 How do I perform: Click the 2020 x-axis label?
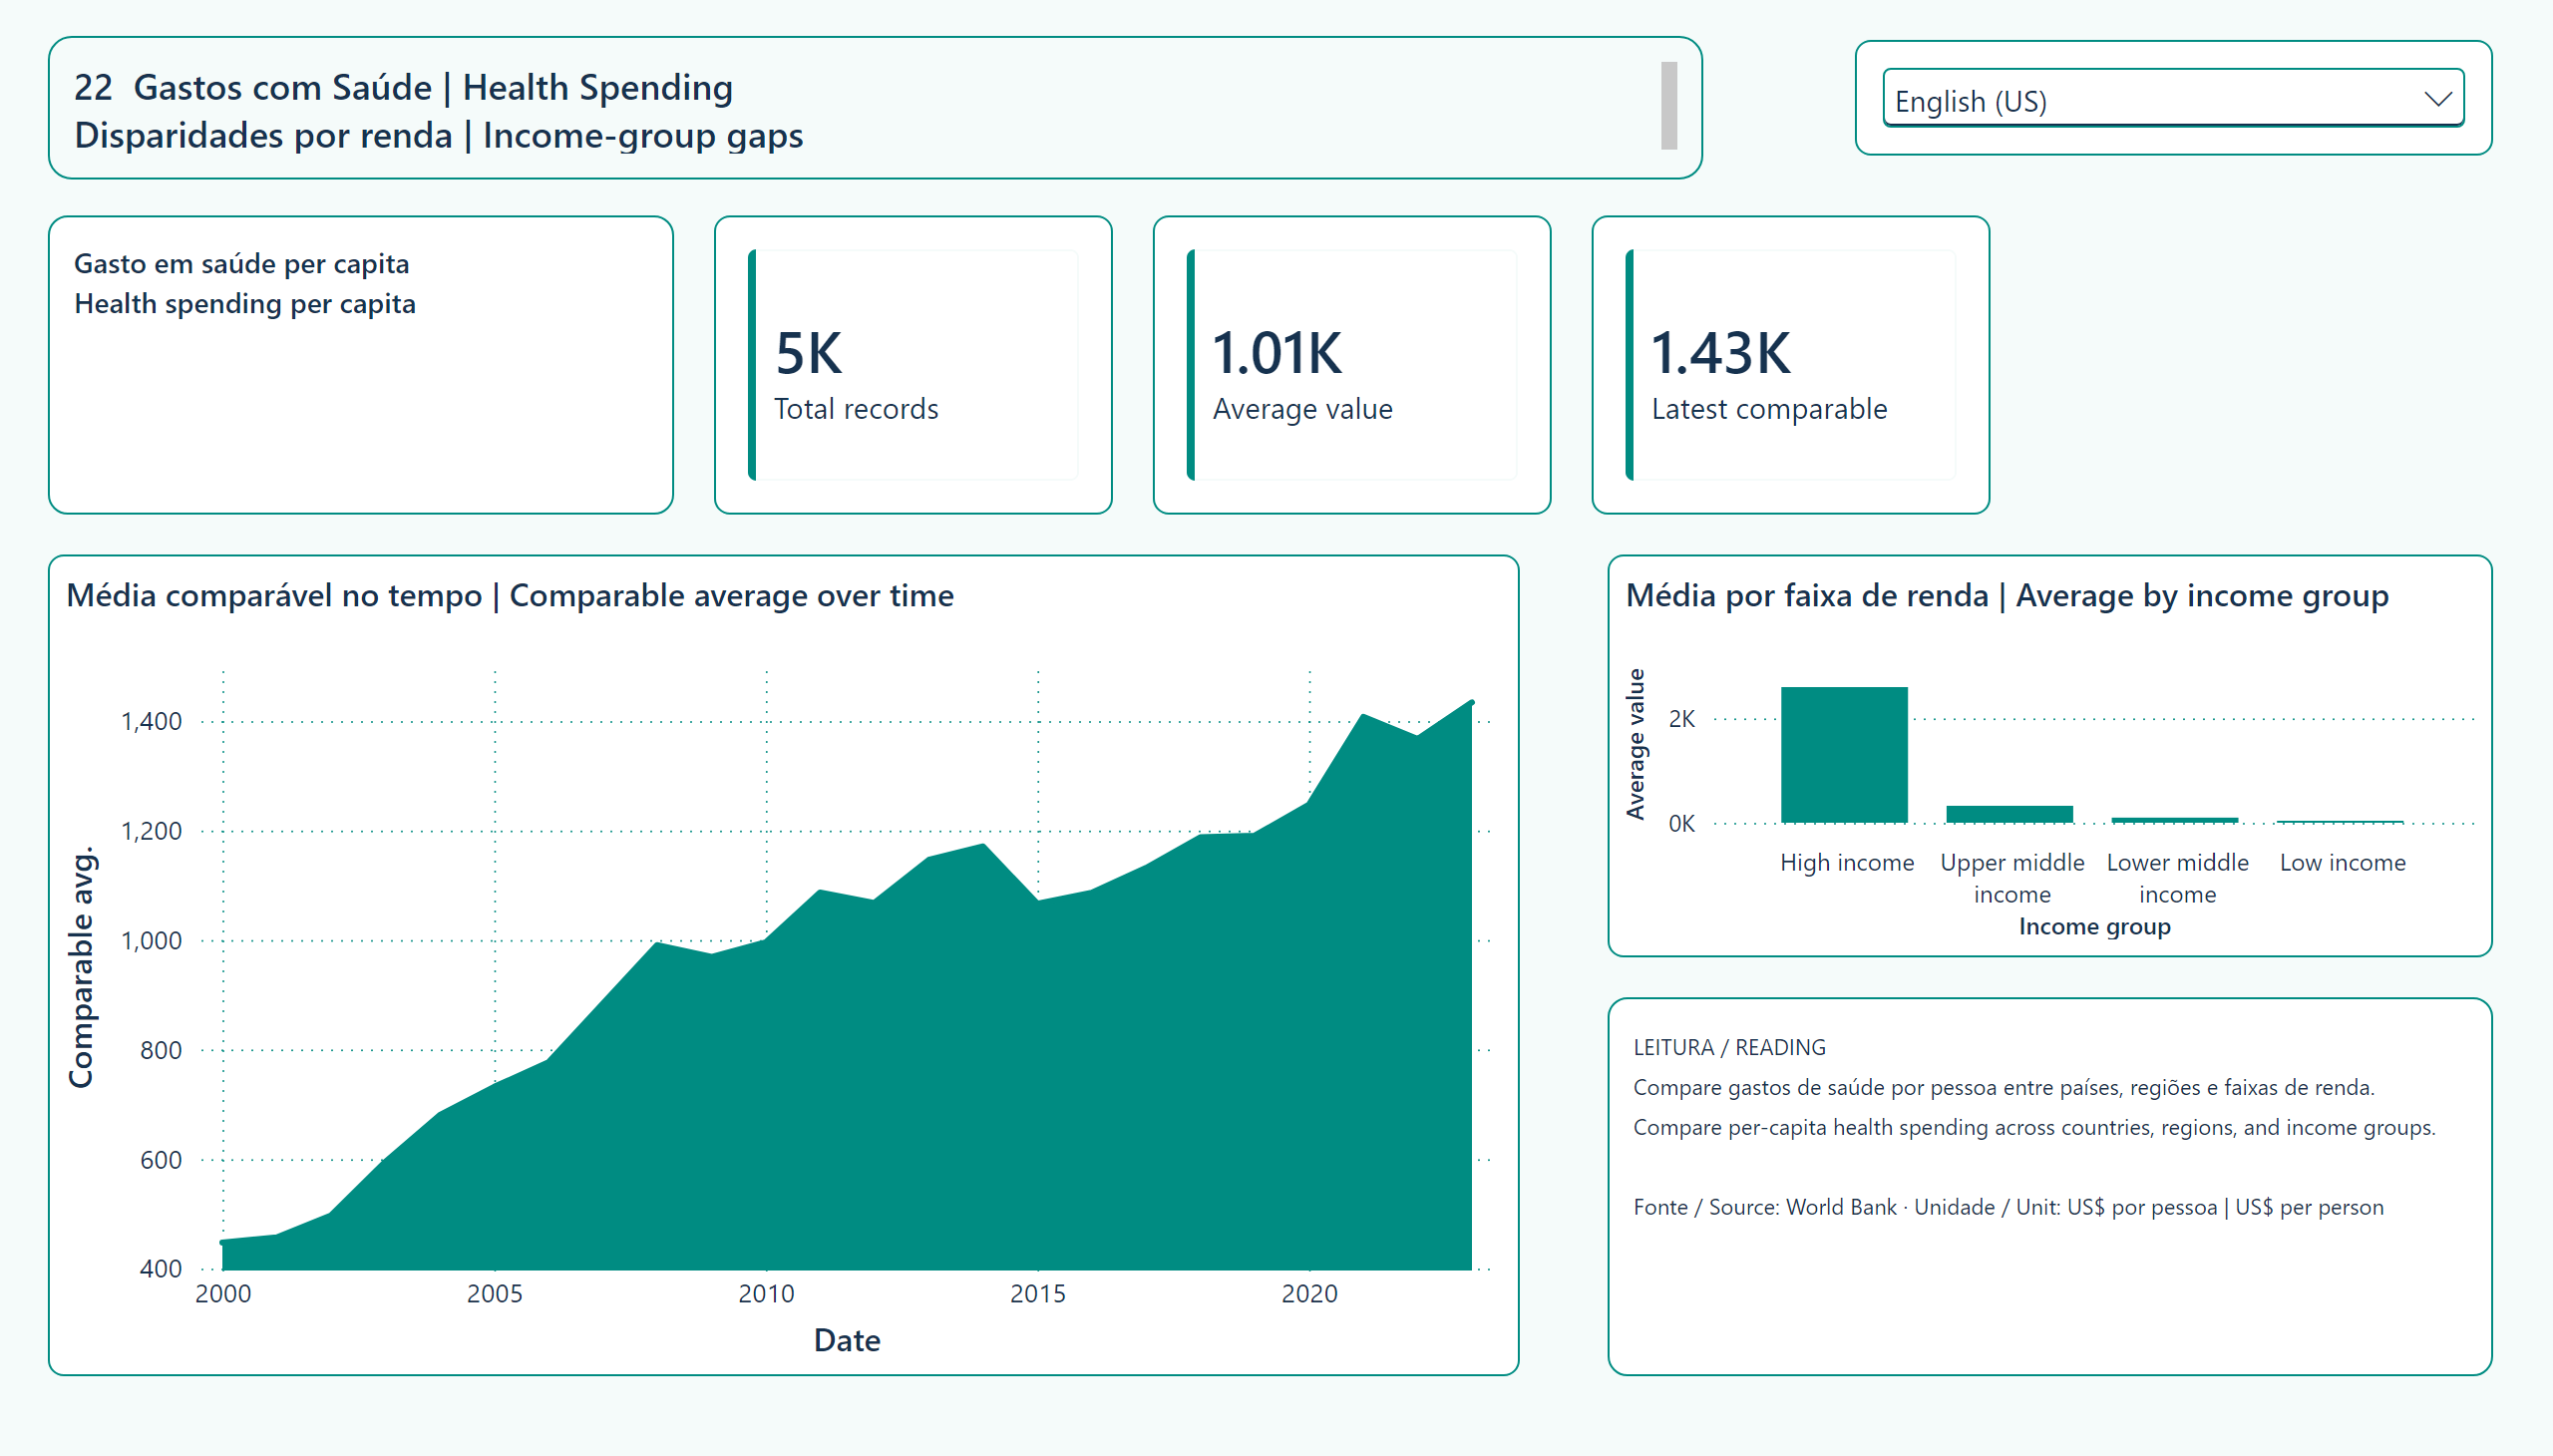point(1309,1293)
